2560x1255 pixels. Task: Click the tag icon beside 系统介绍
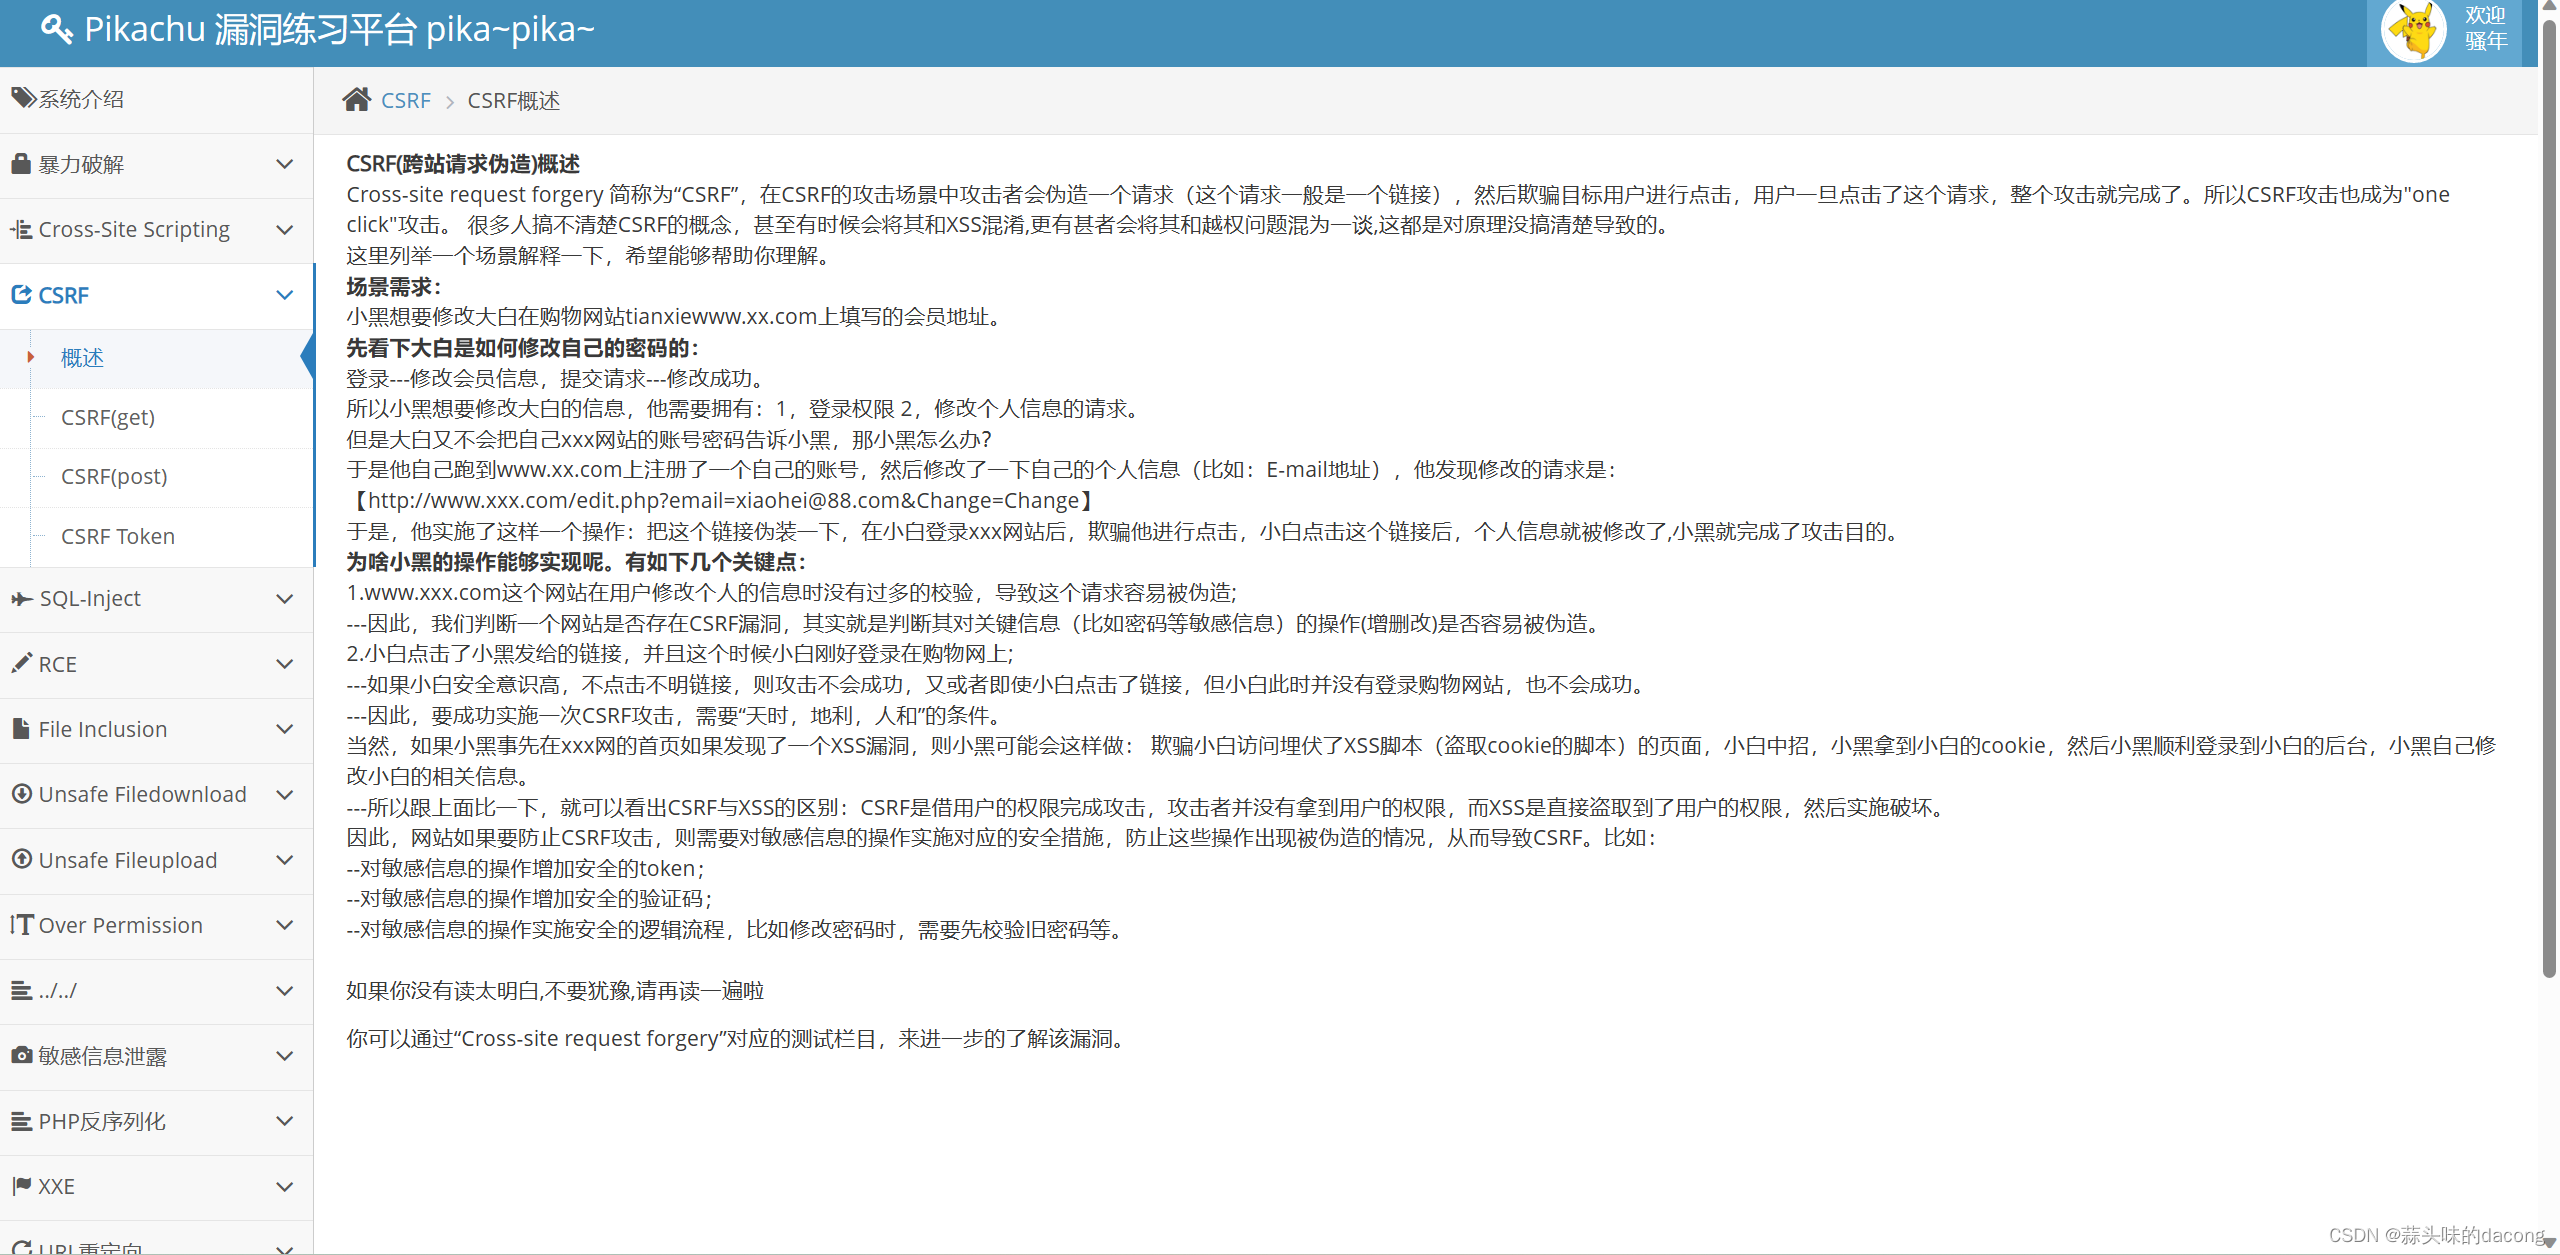[23, 97]
